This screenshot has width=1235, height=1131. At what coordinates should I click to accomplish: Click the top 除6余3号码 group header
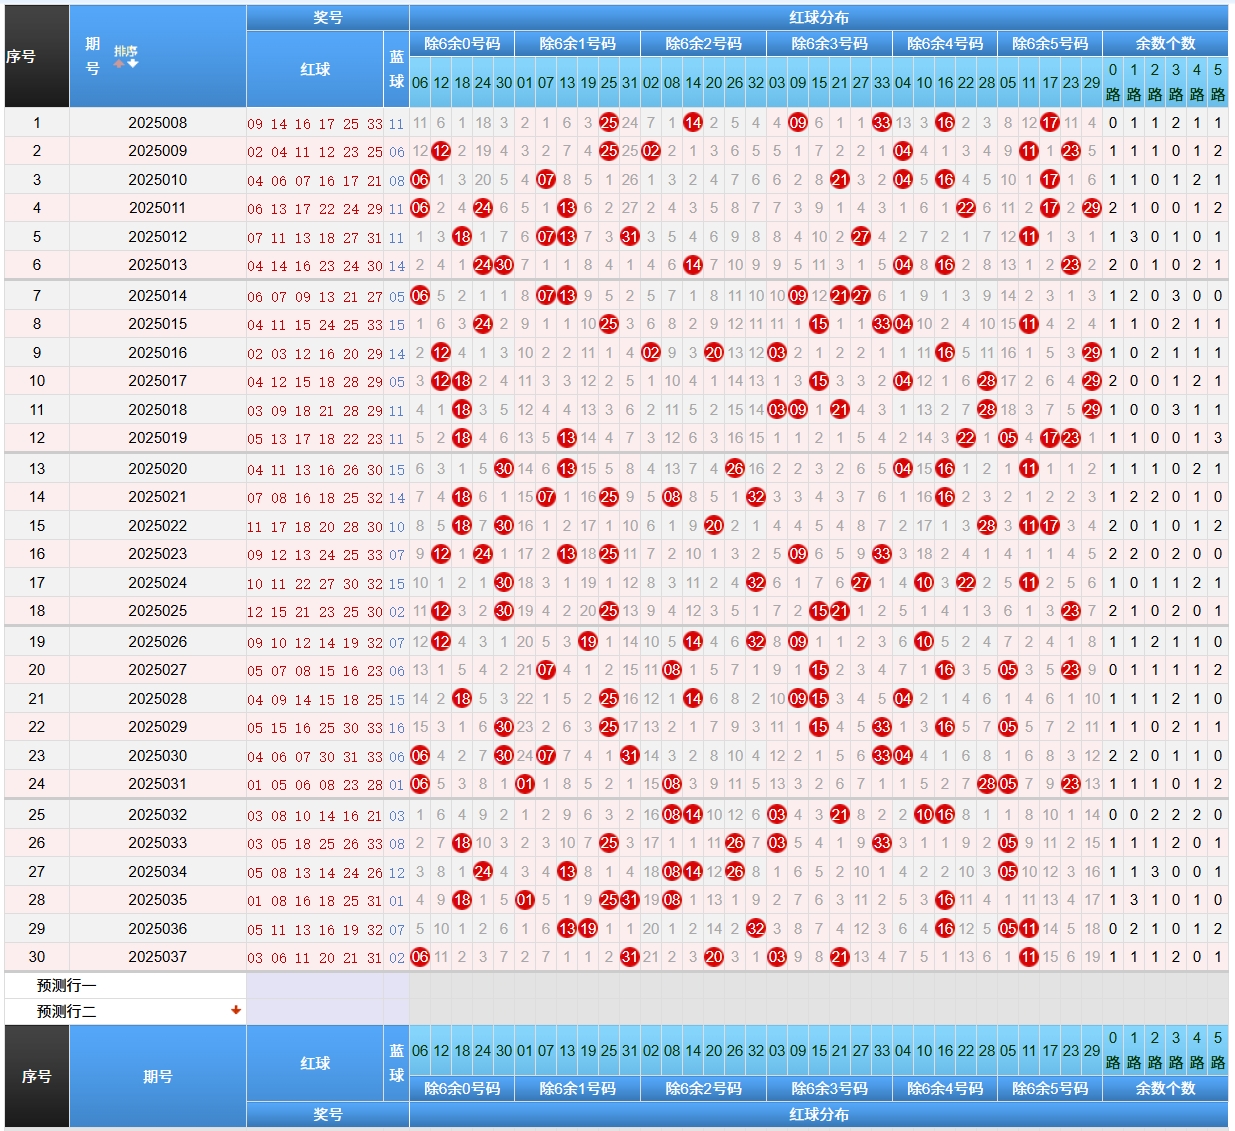pyautogui.click(x=829, y=43)
